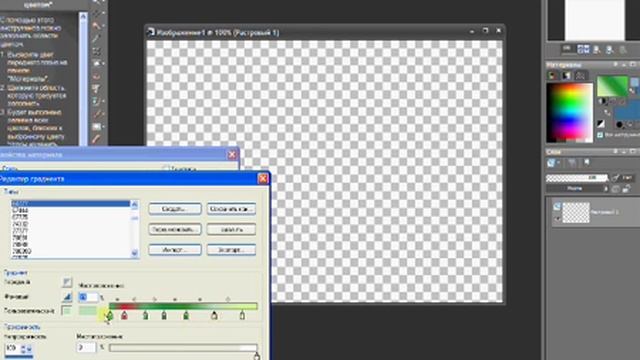Select the raster layer thumbnail in Layers panel
The image size is (640, 360).
[x=576, y=213]
